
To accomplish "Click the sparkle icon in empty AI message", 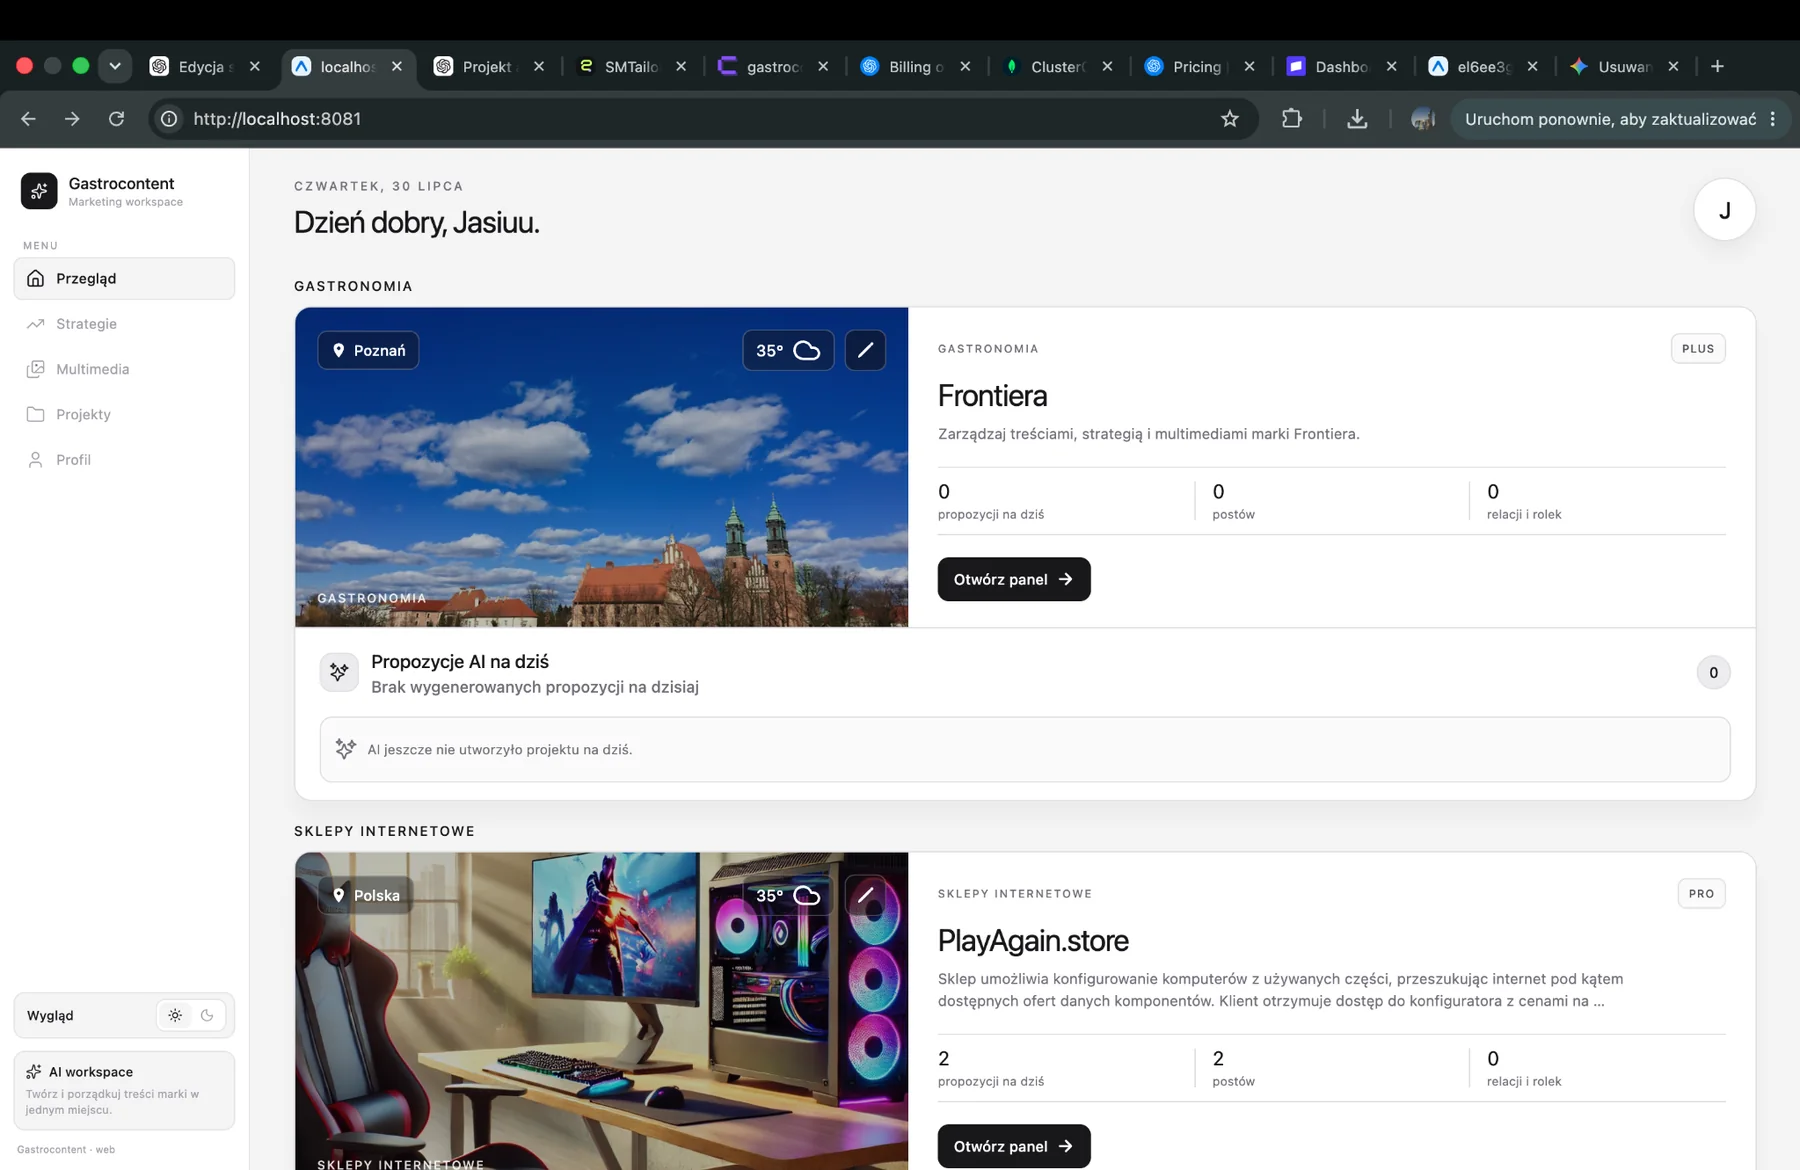I will 346,749.
